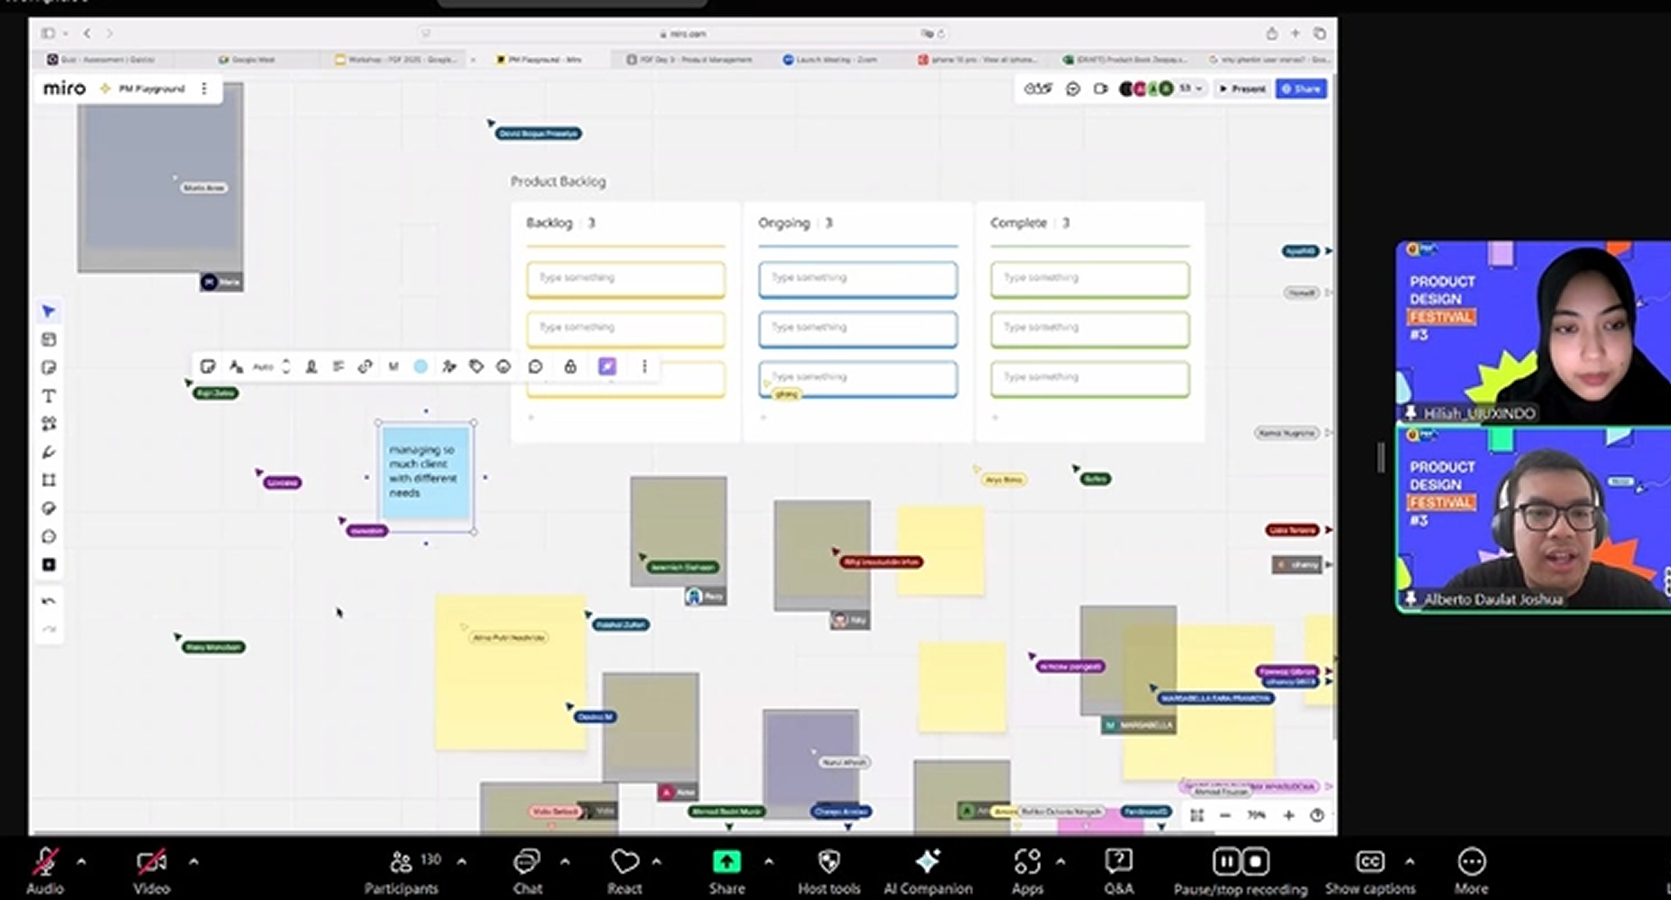Click the blue Share button in Miro
Screen dimensions: 1671x900
click(1301, 89)
